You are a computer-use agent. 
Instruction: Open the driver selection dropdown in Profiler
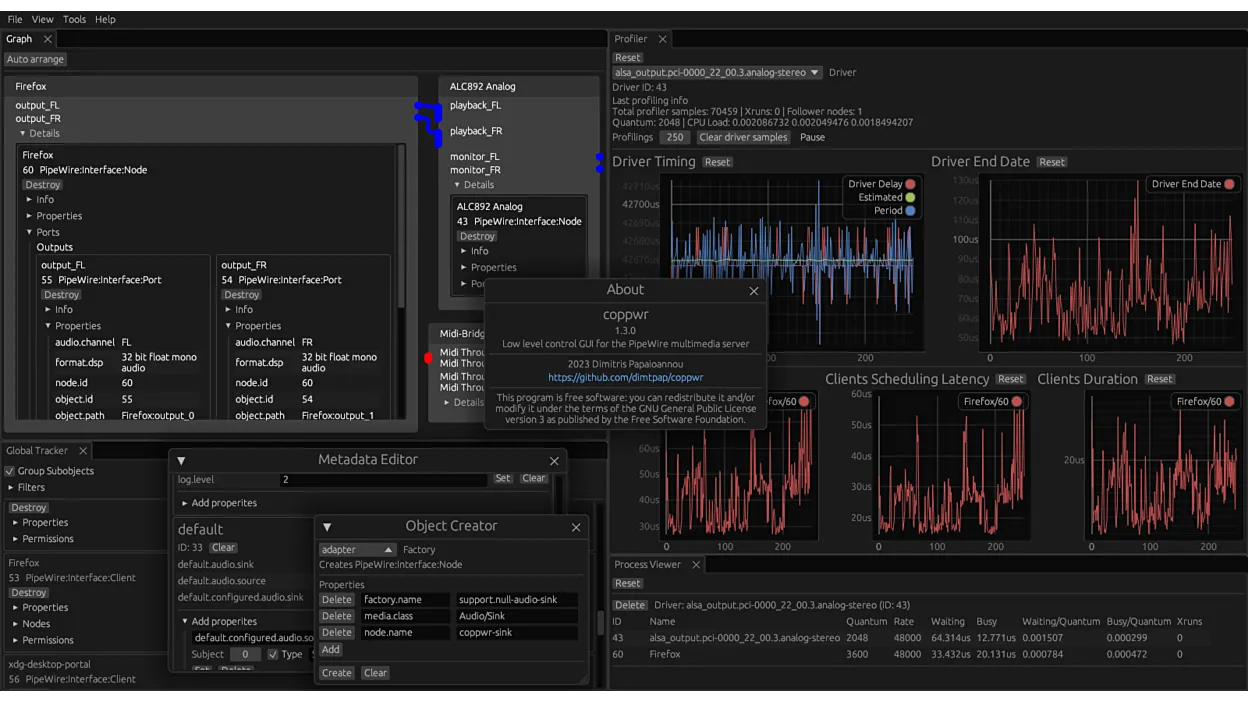click(813, 72)
